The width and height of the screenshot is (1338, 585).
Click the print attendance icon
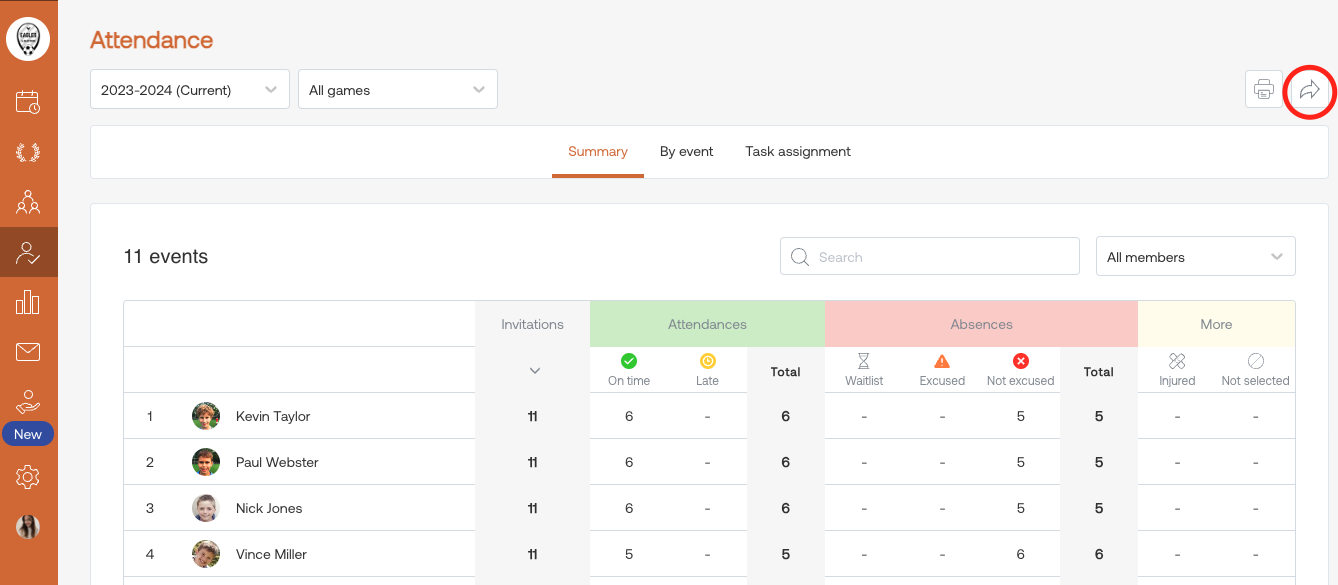(1264, 90)
